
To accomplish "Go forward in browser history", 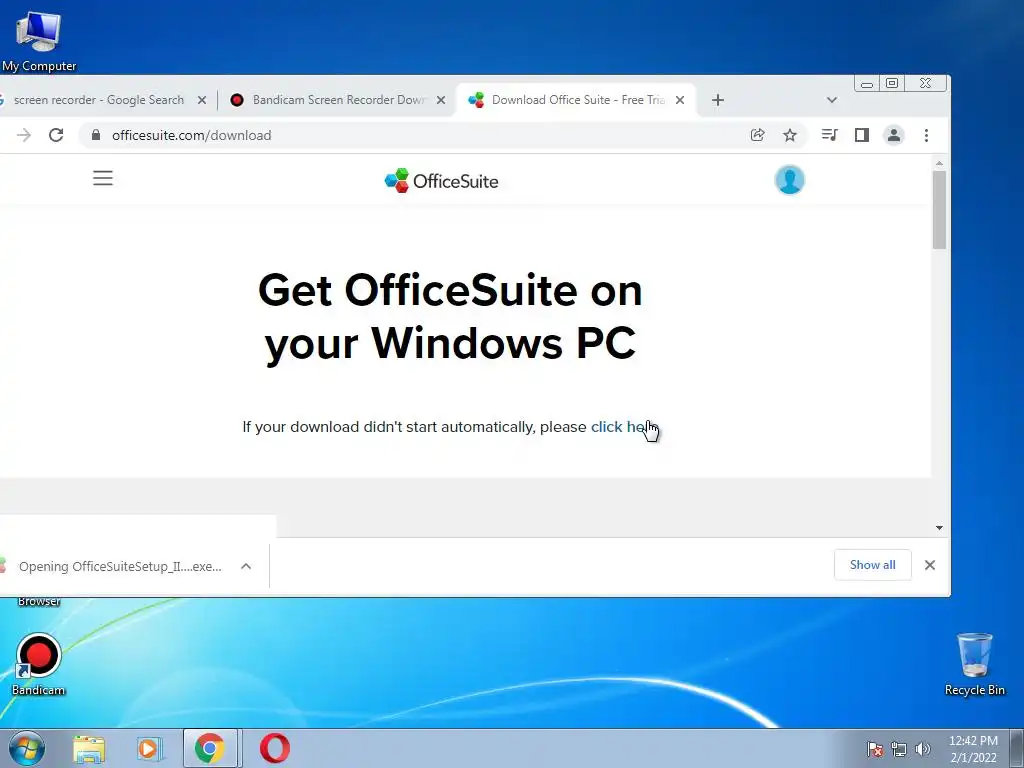I will pyautogui.click(x=24, y=135).
